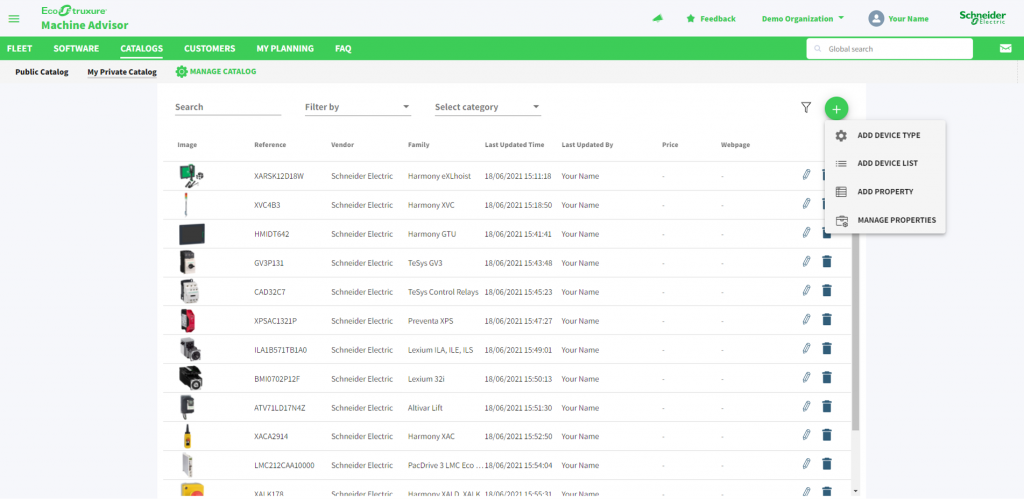Click the Feedback link
The width and height of the screenshot is (1024, 499).
[x=718, y=19]
